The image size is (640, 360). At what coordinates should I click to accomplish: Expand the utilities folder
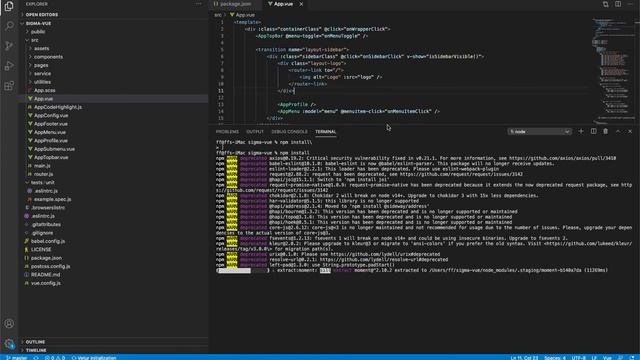42,82
